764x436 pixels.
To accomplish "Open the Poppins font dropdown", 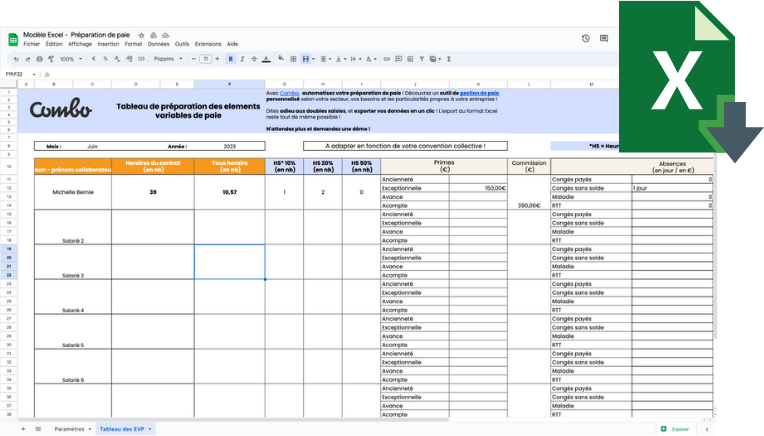I will [x=168, y=59].
